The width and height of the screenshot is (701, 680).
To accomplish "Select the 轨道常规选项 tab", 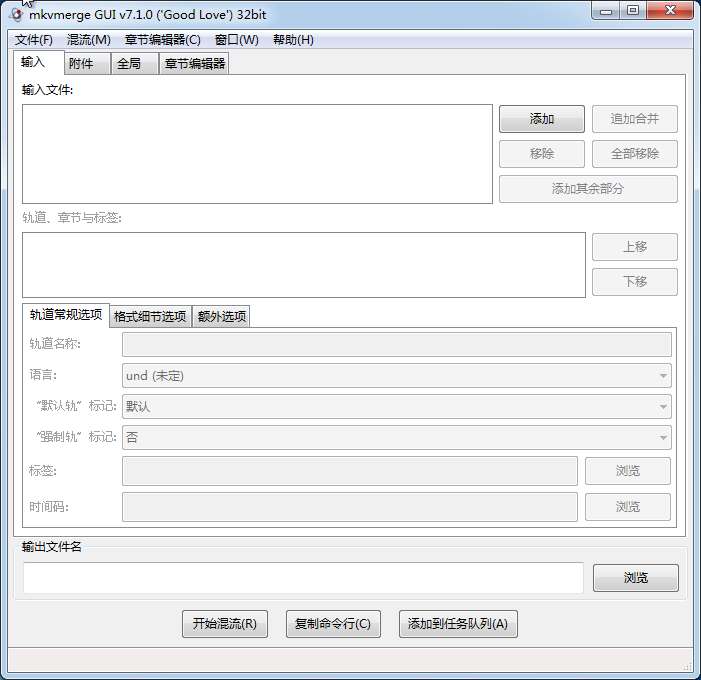I will pos(66,315).
